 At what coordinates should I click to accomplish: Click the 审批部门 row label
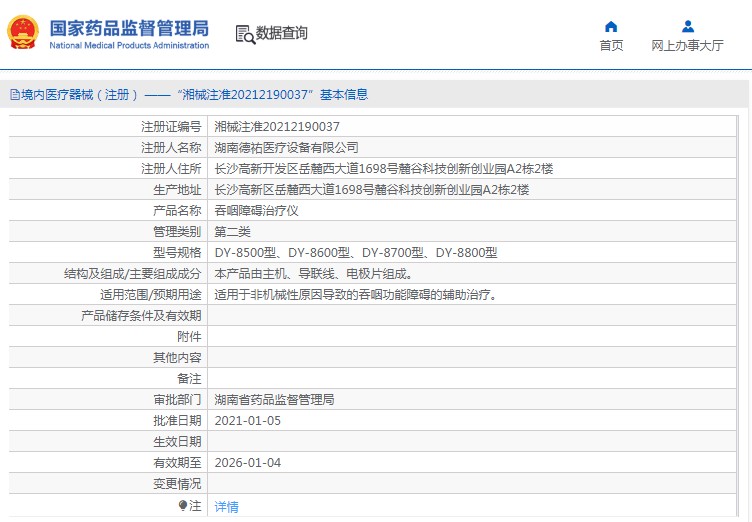click(x=177, y=400)
